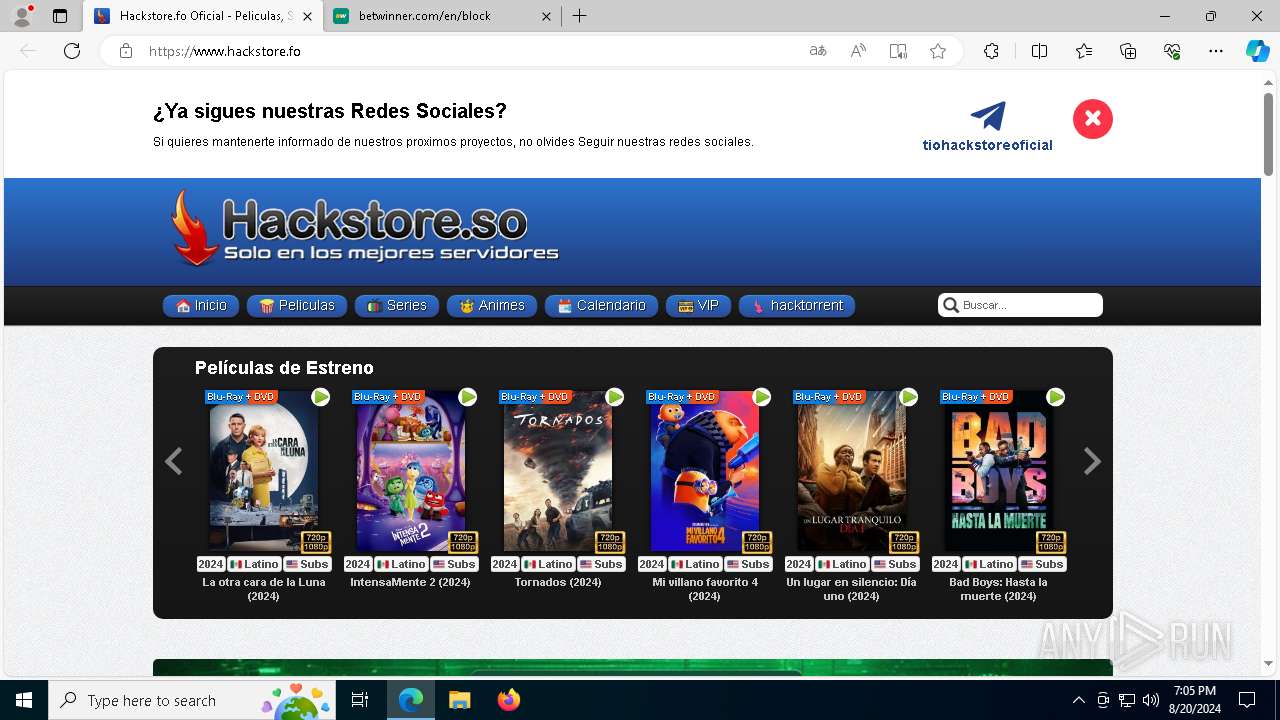Open Collections in Edge toolbar
Image resolution: width=1280 pixels, height=720 pixels.
click(1128, 51)
